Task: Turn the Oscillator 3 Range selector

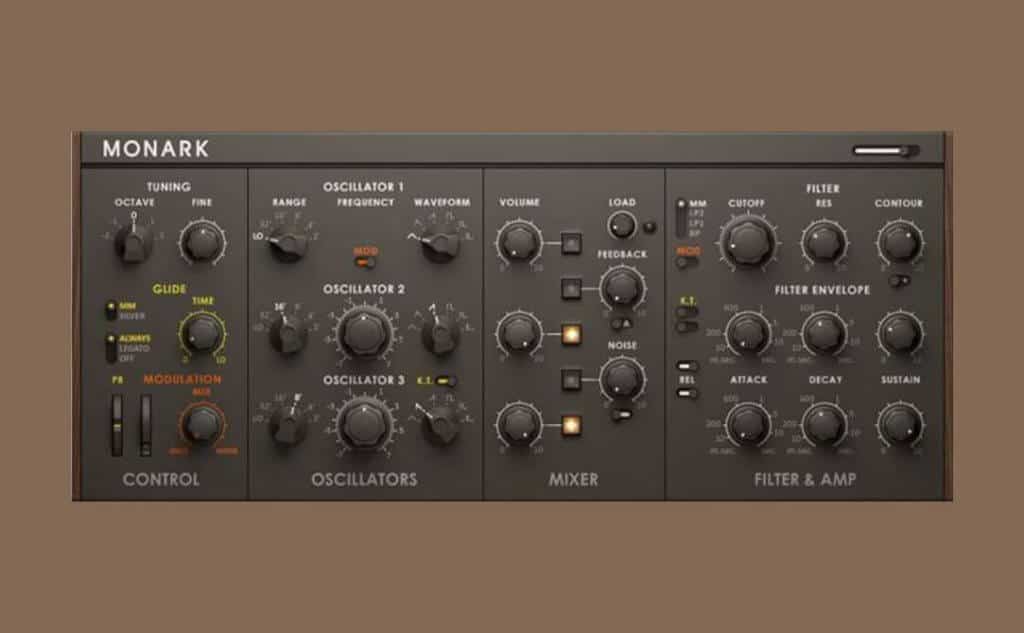Action: (x=288, y=425)
